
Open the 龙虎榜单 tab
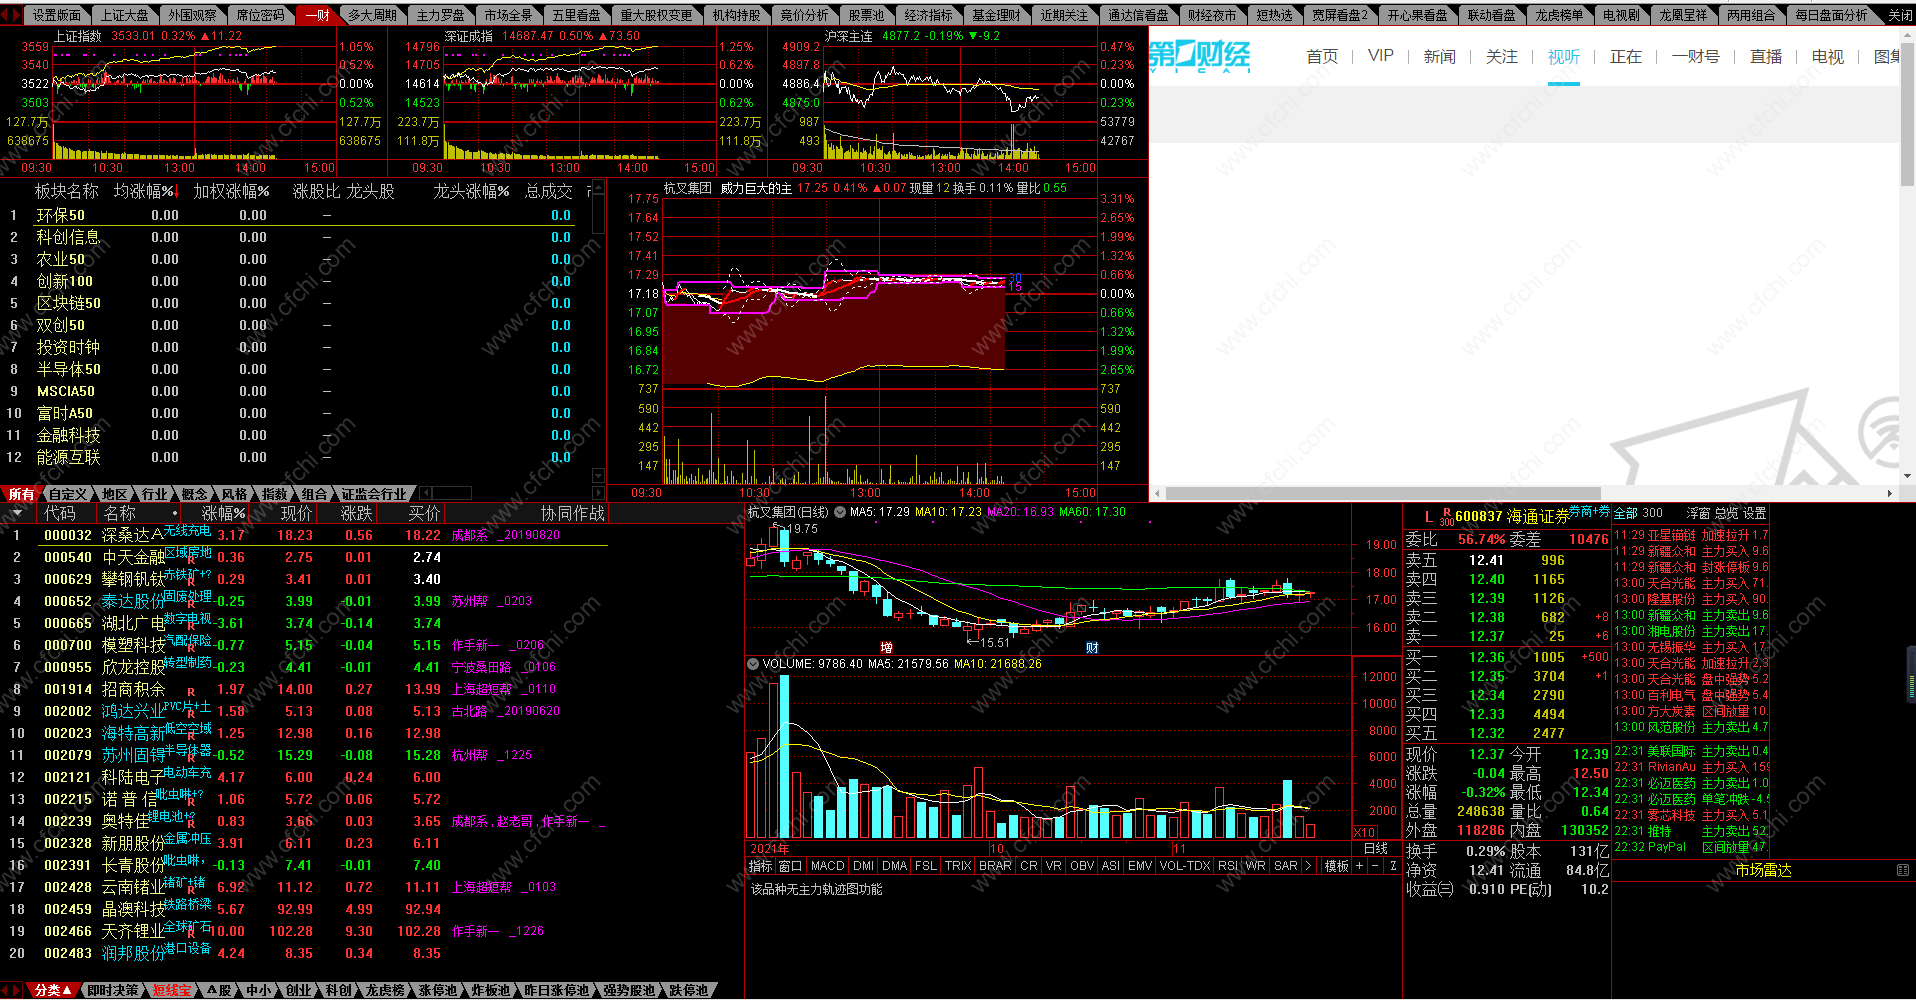[x=1559, y=15]
